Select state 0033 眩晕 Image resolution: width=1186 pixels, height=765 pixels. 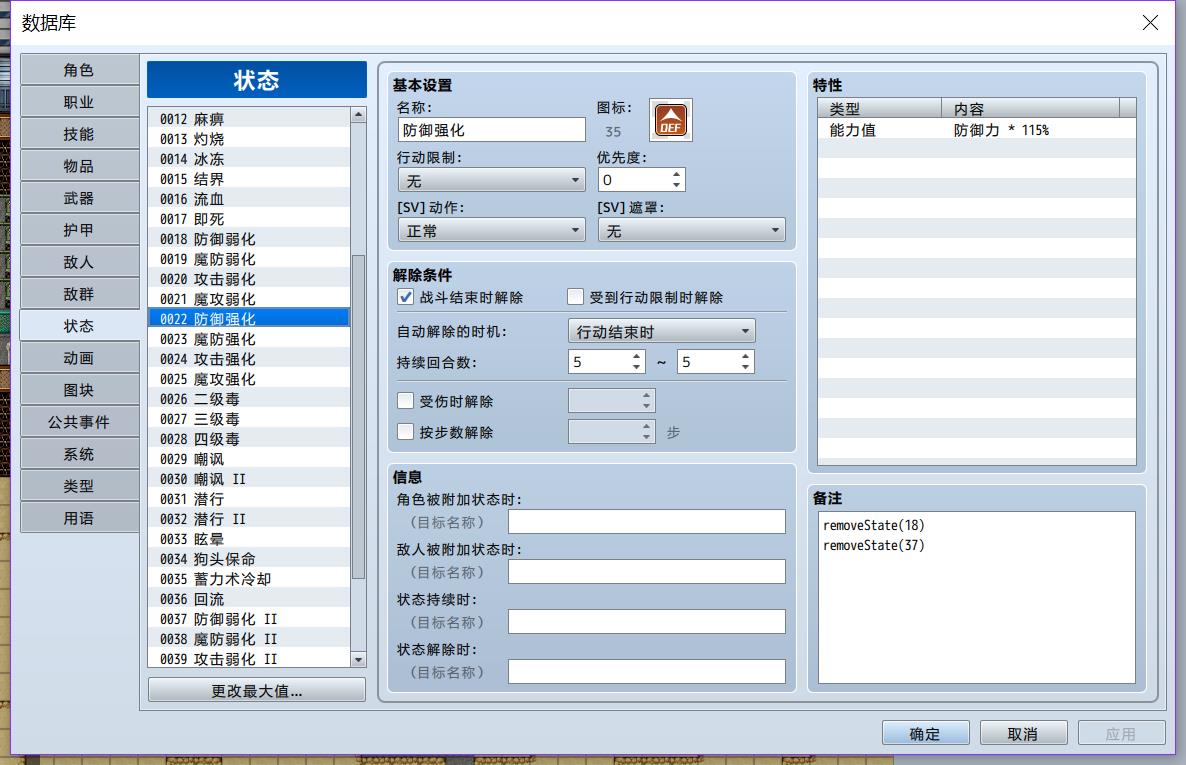[x=249, y=538]
